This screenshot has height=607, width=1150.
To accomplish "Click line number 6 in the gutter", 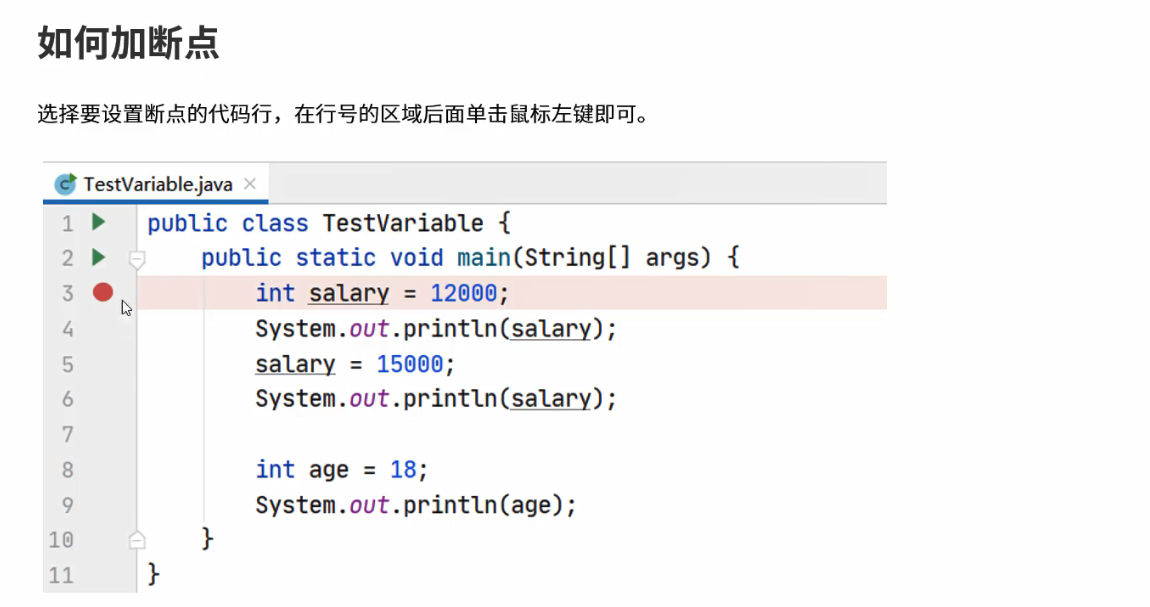I will click(67, 400).
